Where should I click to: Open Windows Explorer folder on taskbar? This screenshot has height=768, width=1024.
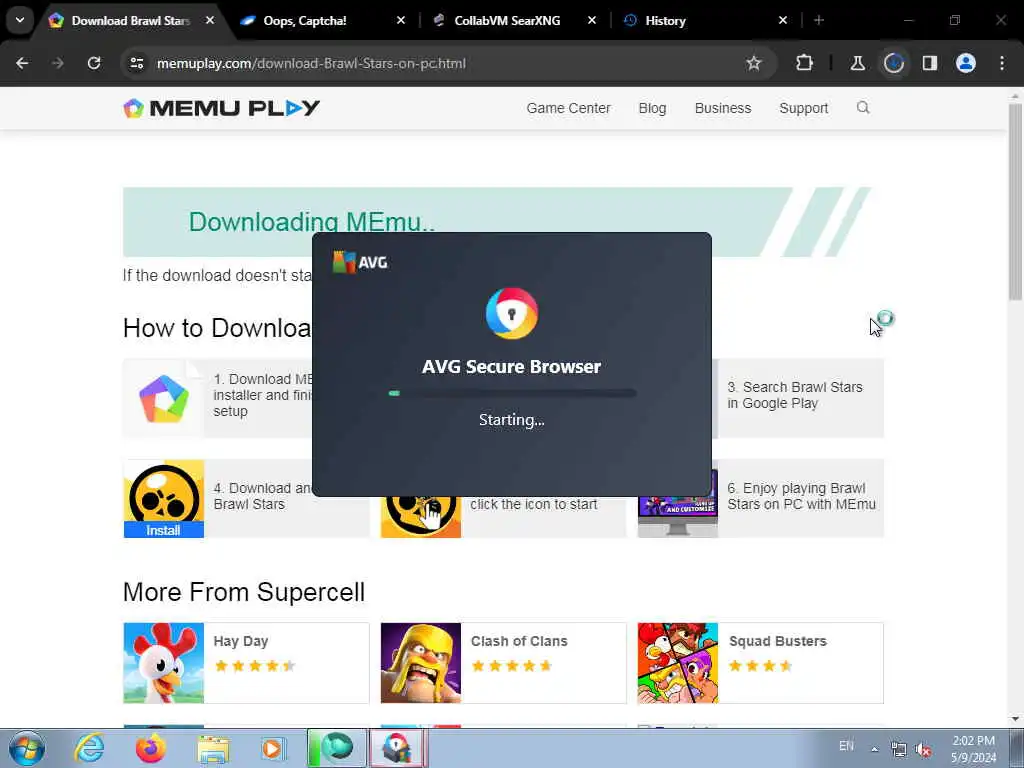tap(213, 750)
